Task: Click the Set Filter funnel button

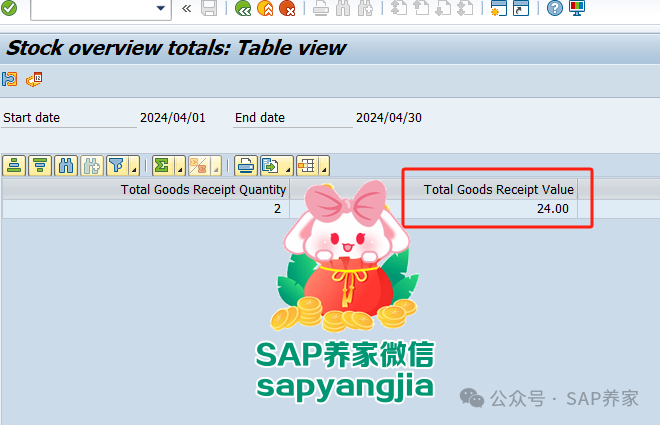Action: (x=117, y=165)
